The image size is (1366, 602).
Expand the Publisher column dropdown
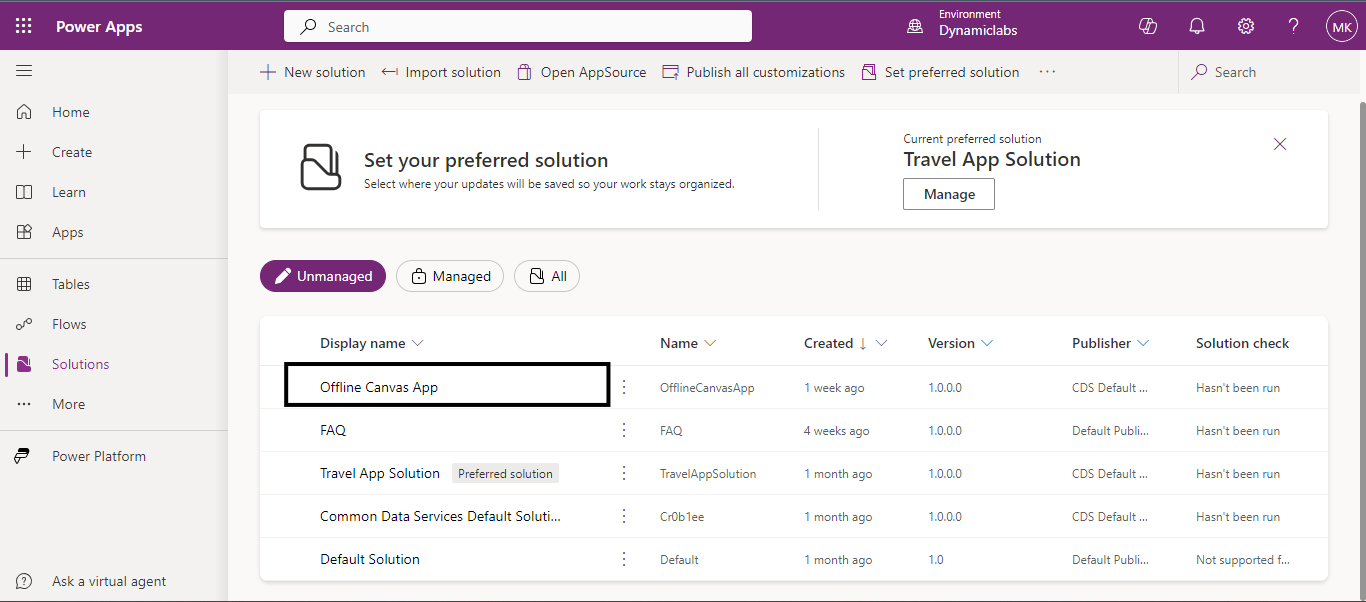pyautogui.click(x=1143, y=343)
